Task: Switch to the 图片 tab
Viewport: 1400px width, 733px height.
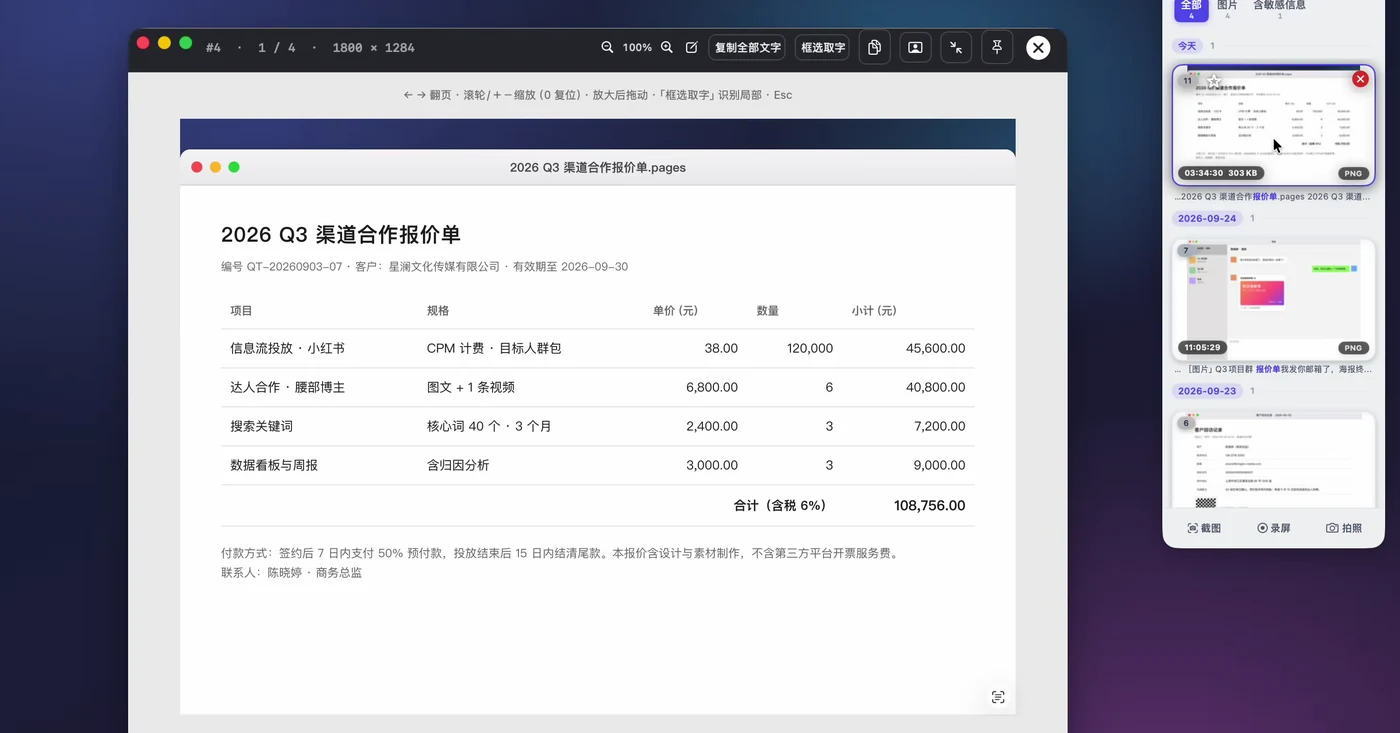Action: coord(1227,8)
